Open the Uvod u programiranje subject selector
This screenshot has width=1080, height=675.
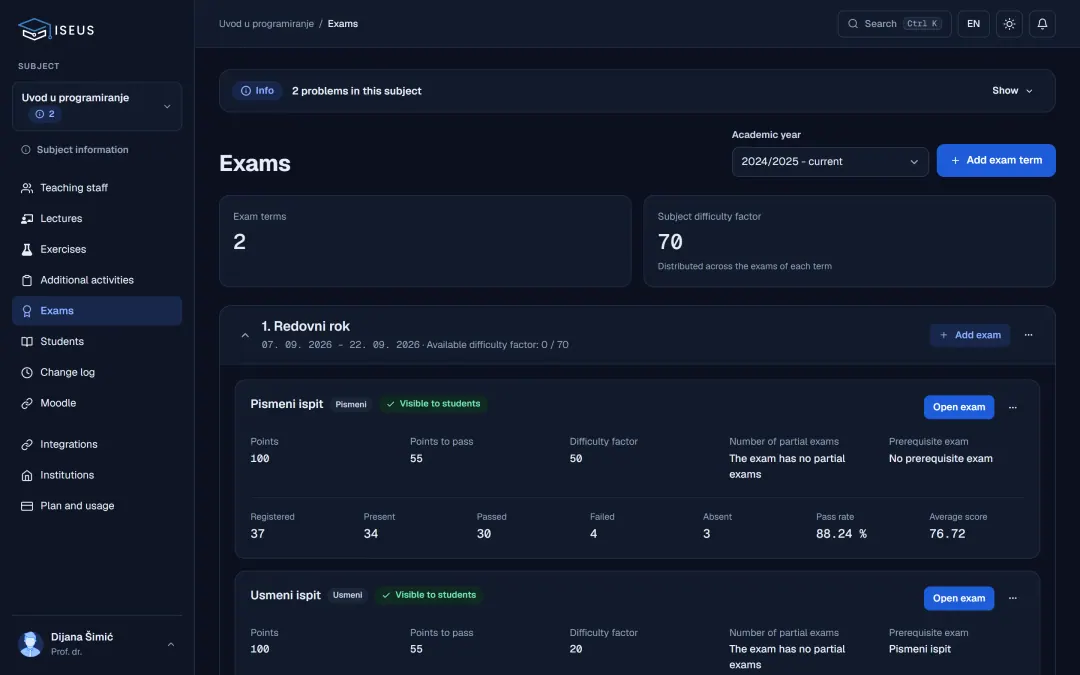click(97, 106)
